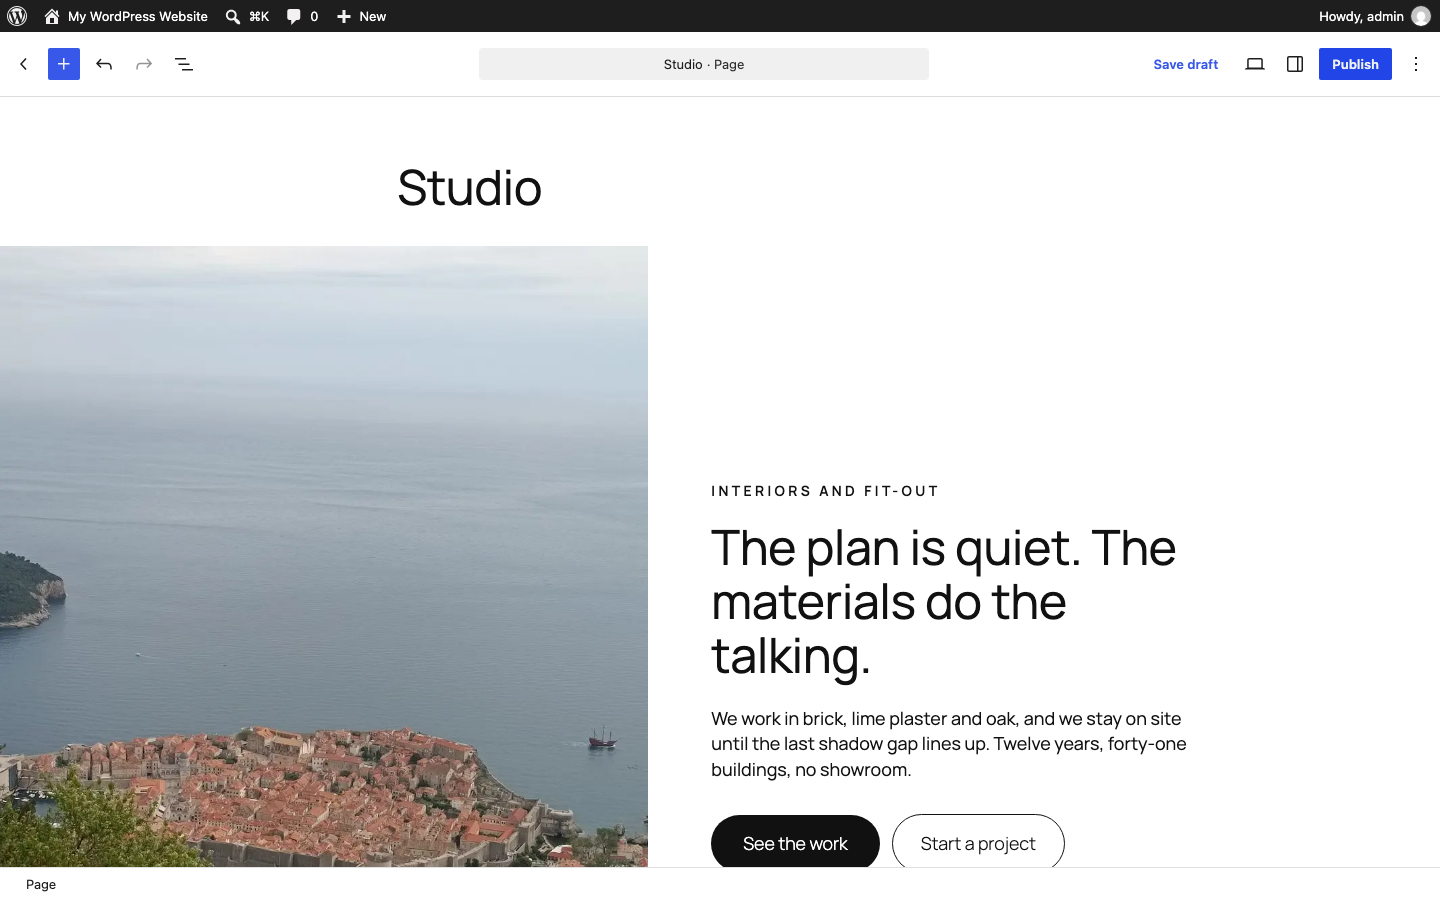This screenshot has height=900, width=1440.
Task: Click the Save draft button
Action: coord(1185,64)
